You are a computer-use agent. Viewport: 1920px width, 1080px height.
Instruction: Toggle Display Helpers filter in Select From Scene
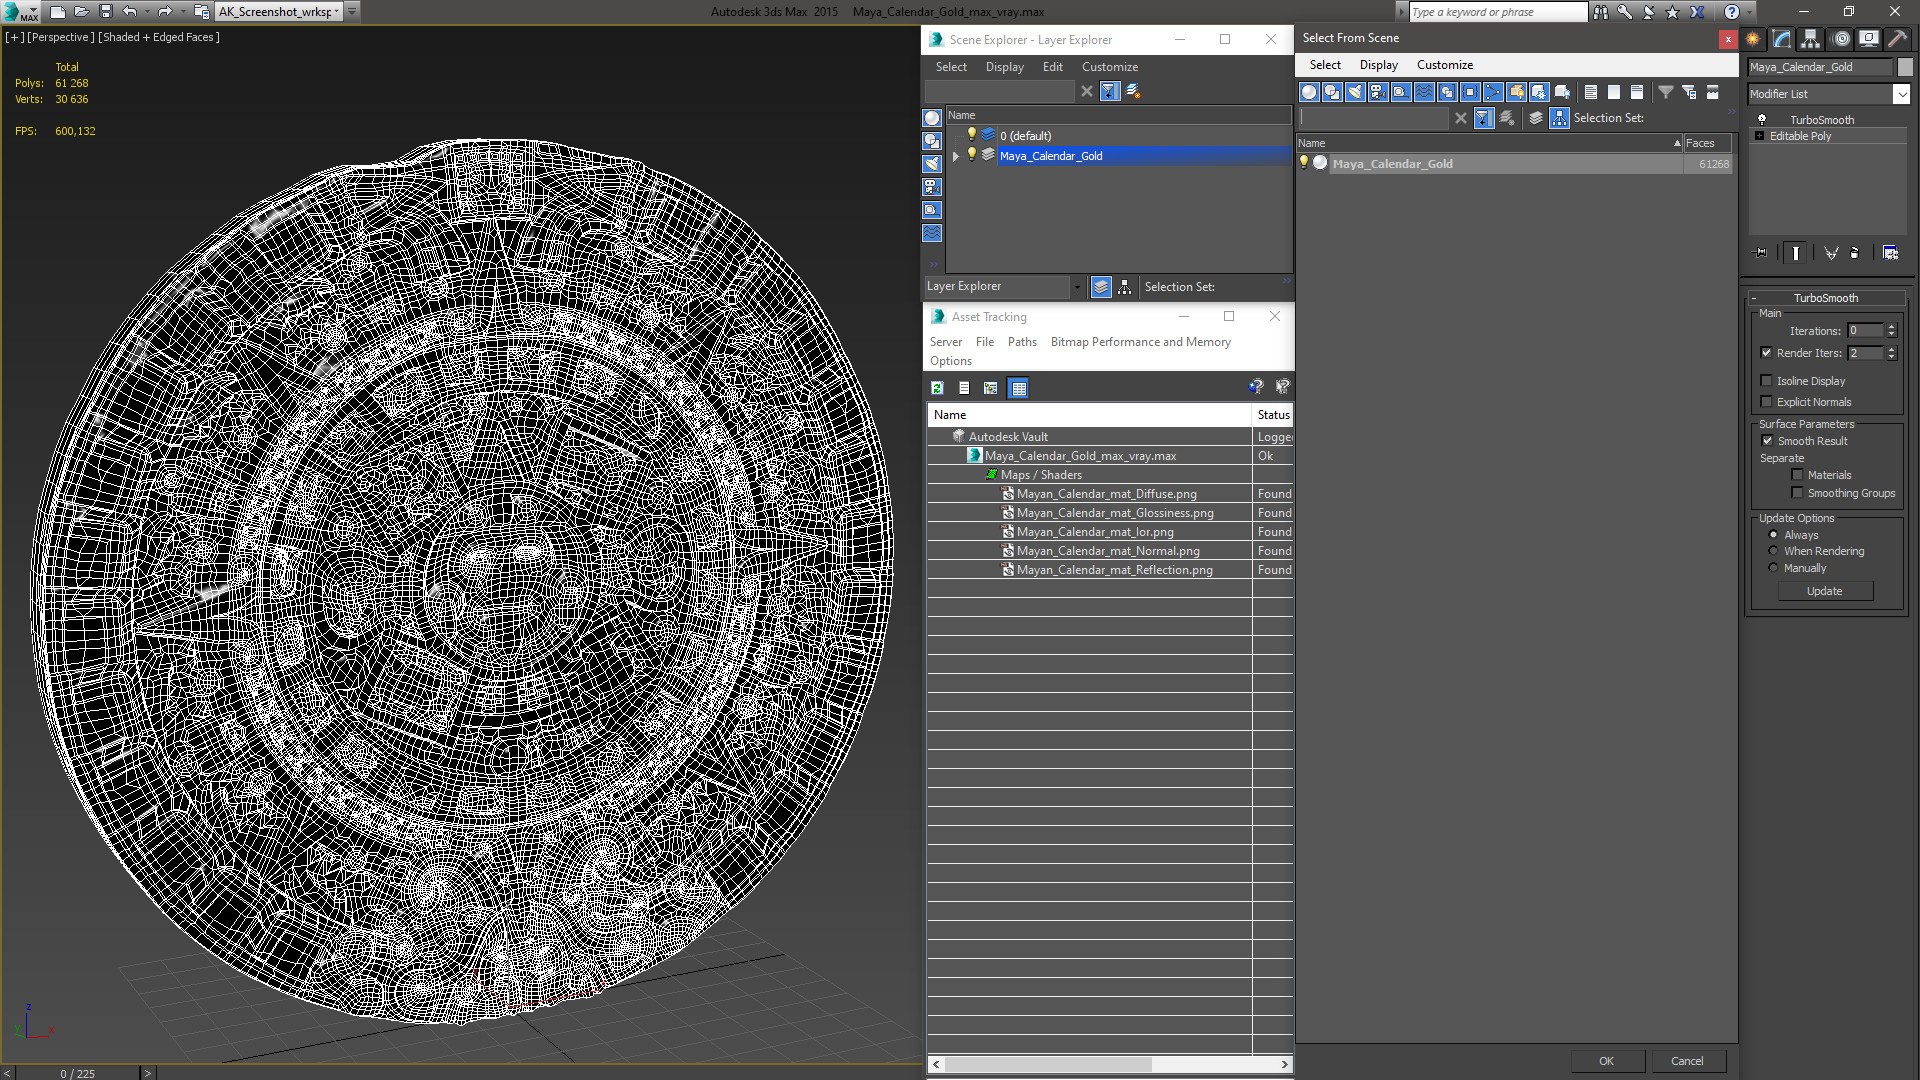(x=1401, y=92)
